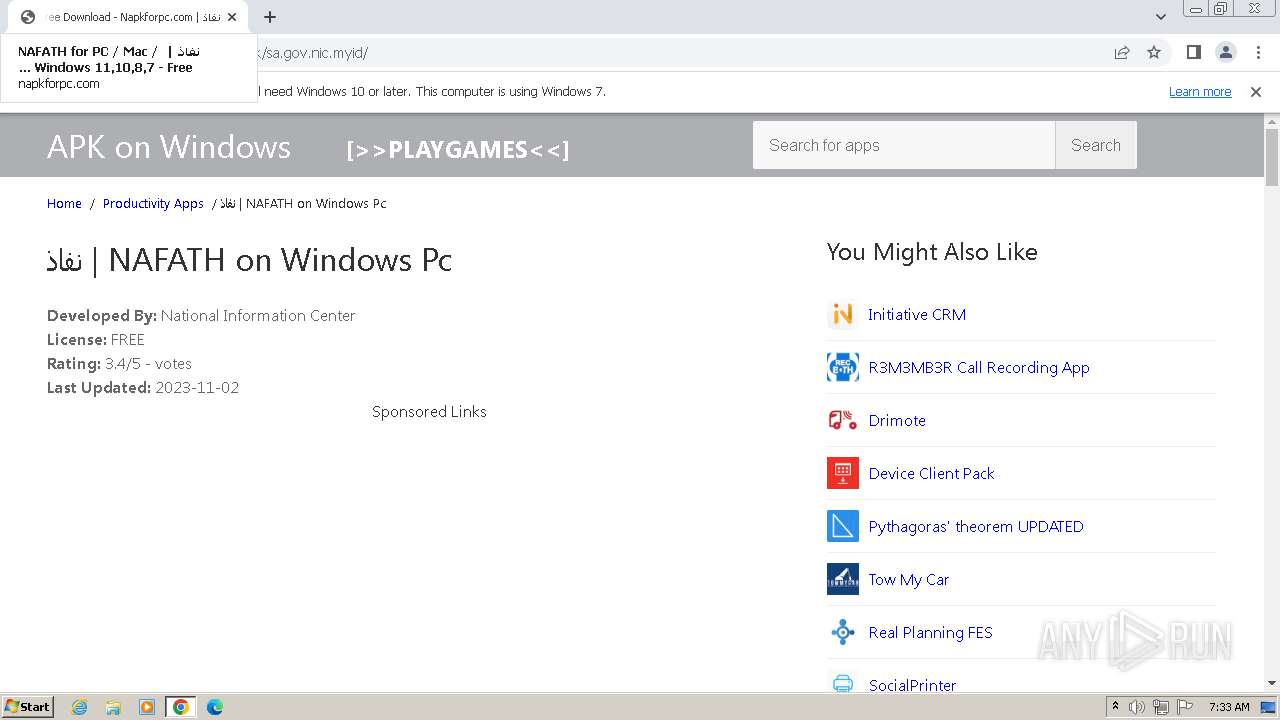
Task: Open Pythagoras' theorem UPDATED link
Action: [976, 526]
